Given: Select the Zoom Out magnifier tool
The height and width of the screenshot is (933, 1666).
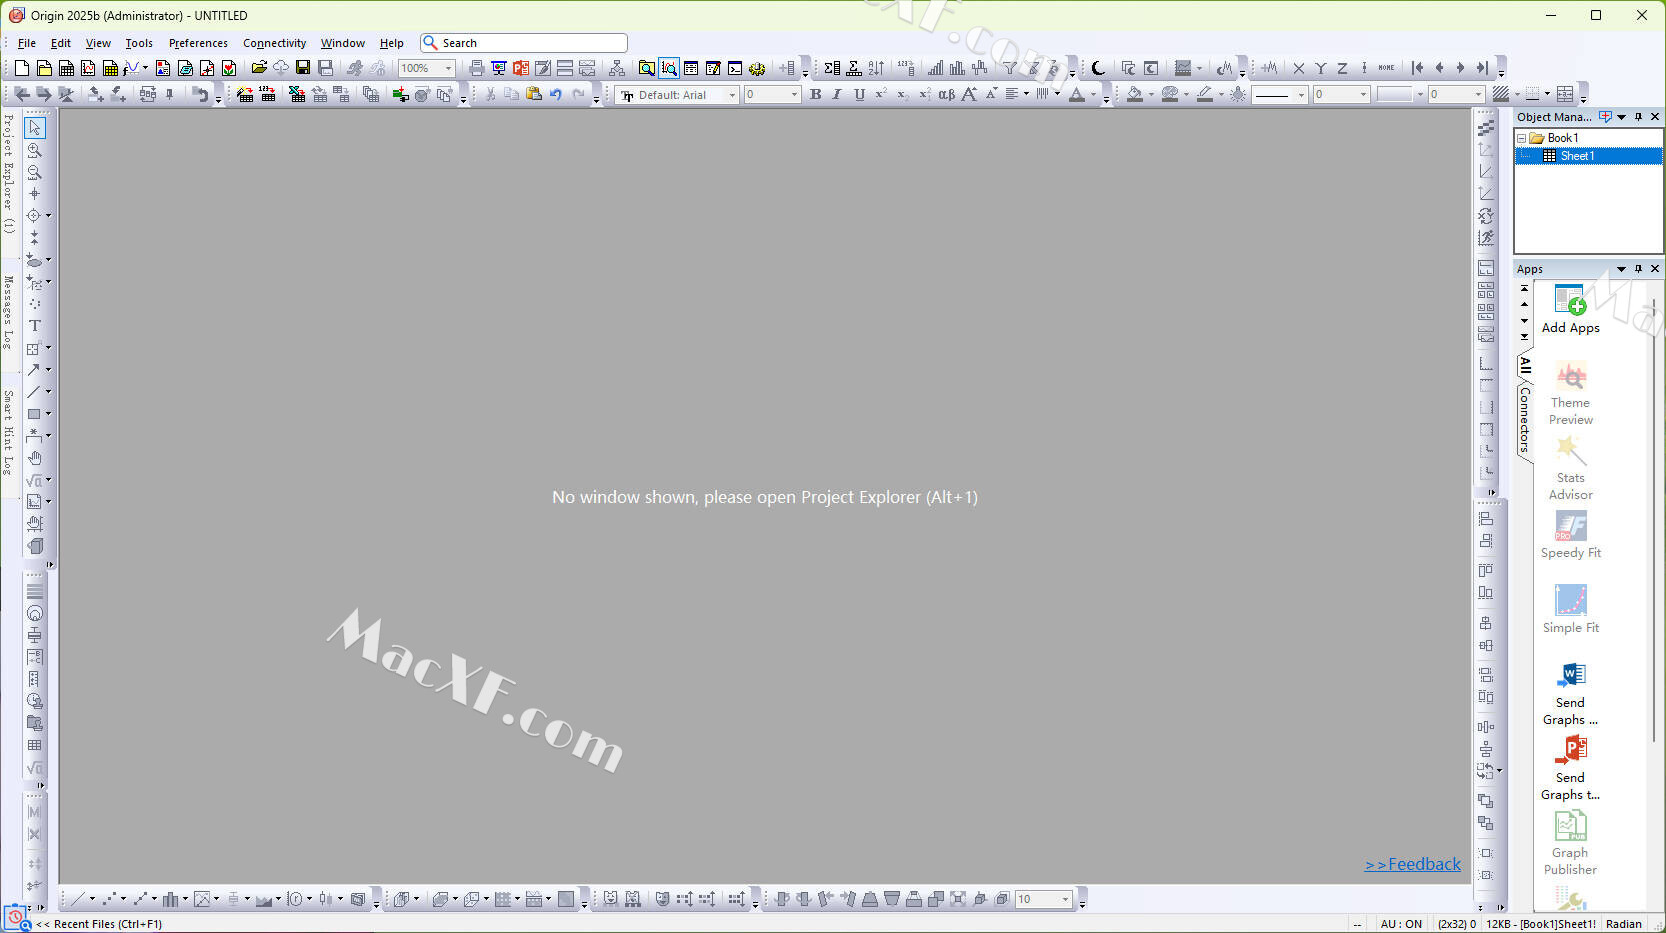Looking at the screenshot, I should point(34,172).
